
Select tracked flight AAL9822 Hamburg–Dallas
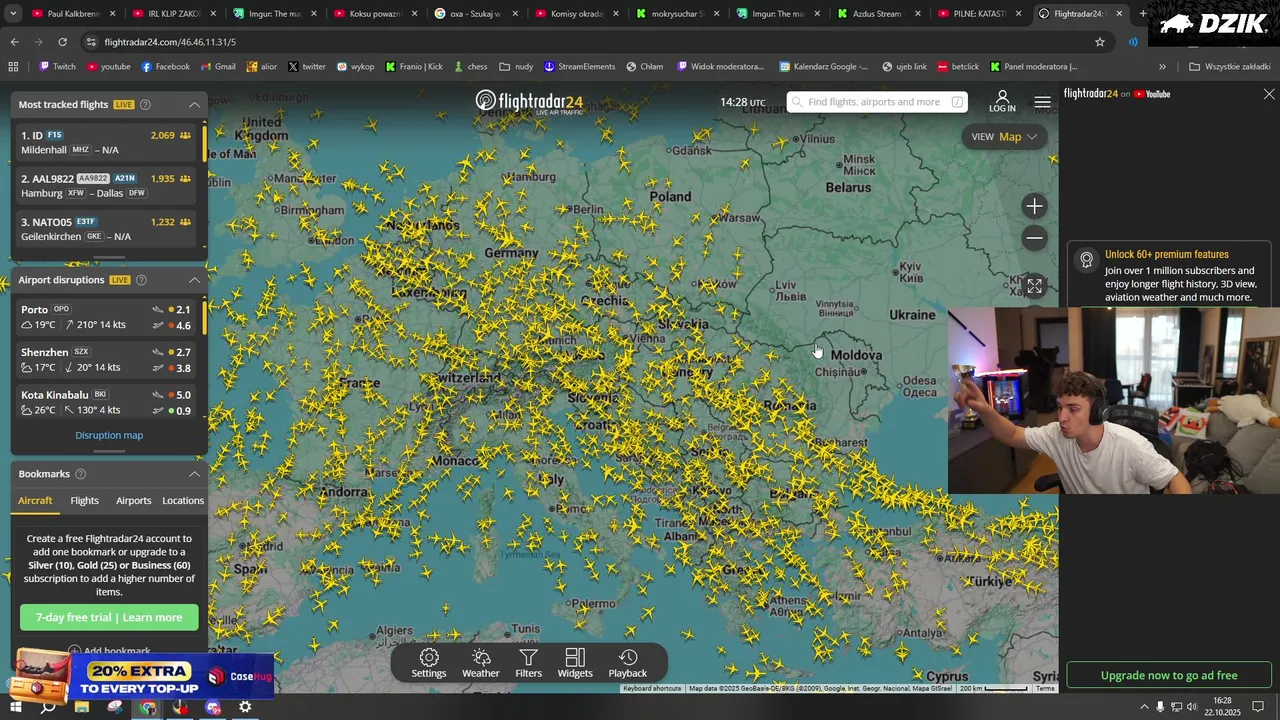pos(107,185)
